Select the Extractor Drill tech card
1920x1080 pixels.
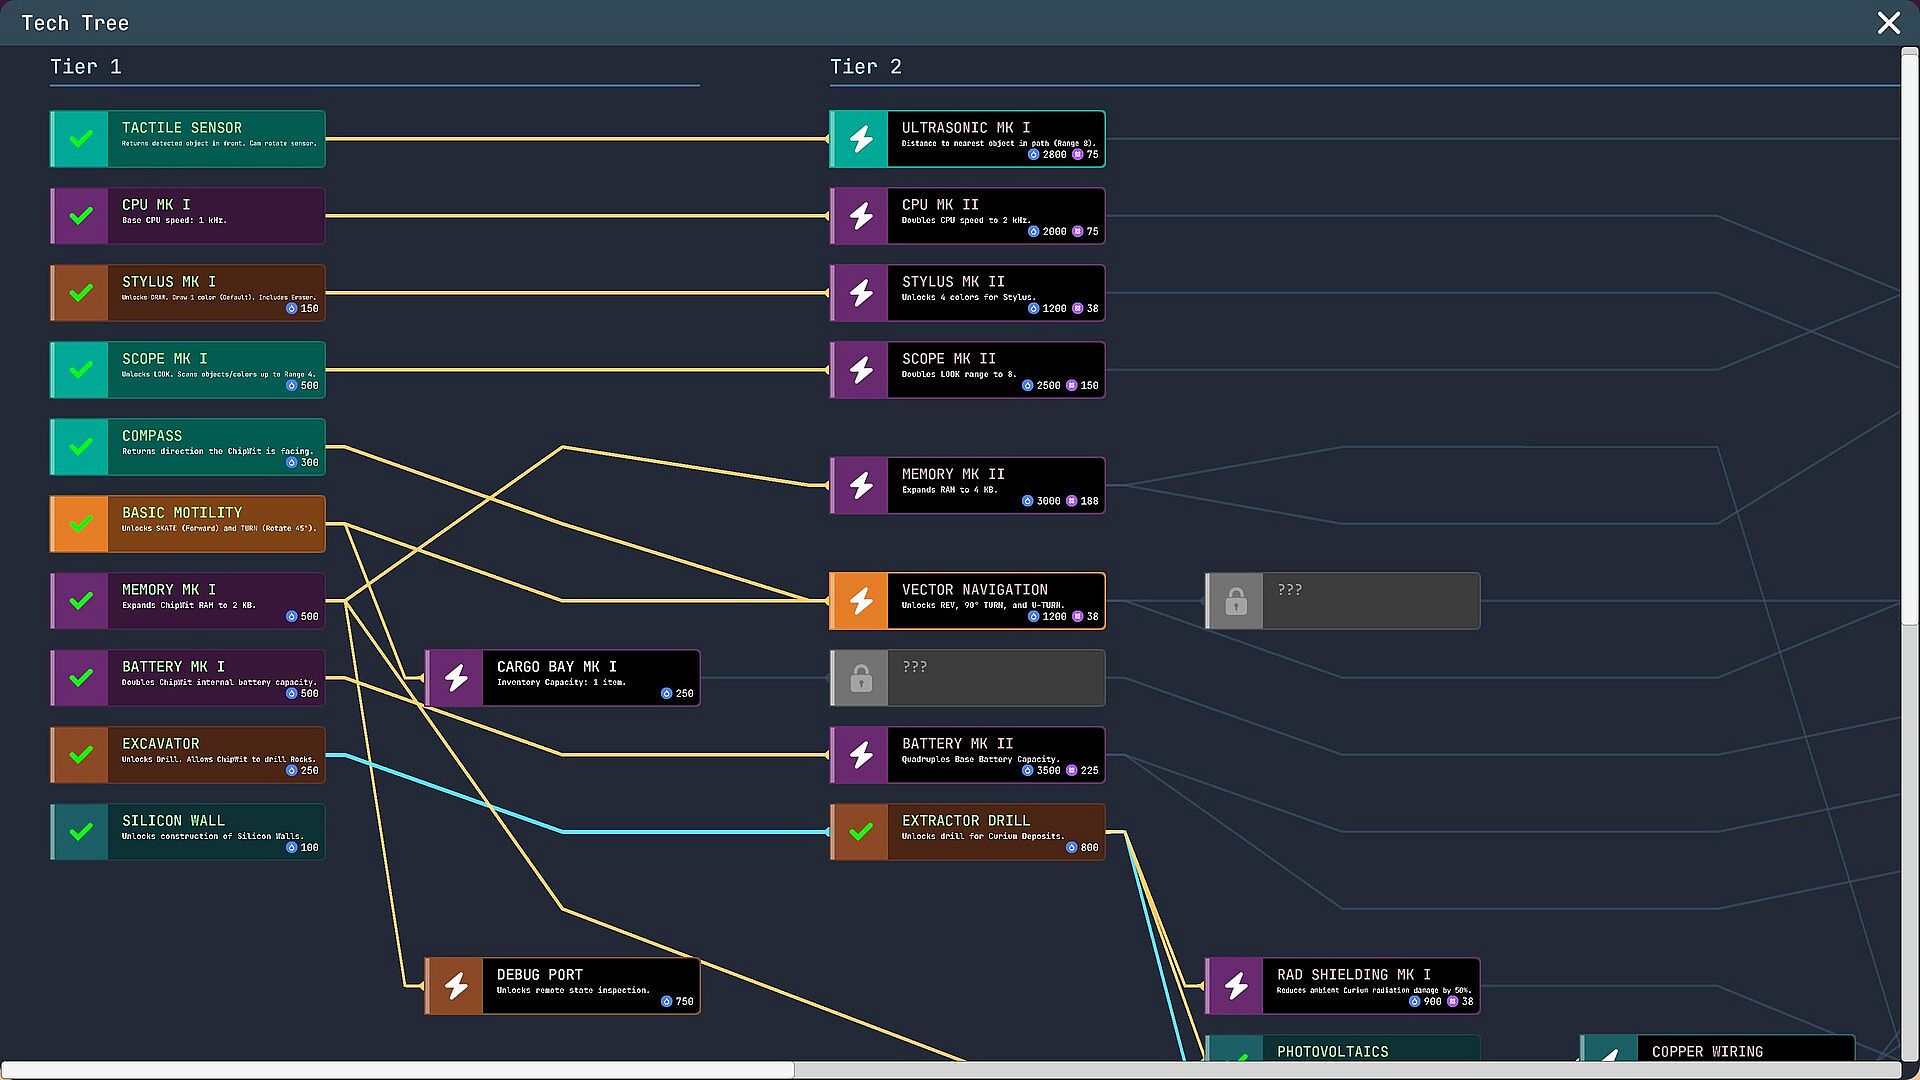[x=967, y=832]
